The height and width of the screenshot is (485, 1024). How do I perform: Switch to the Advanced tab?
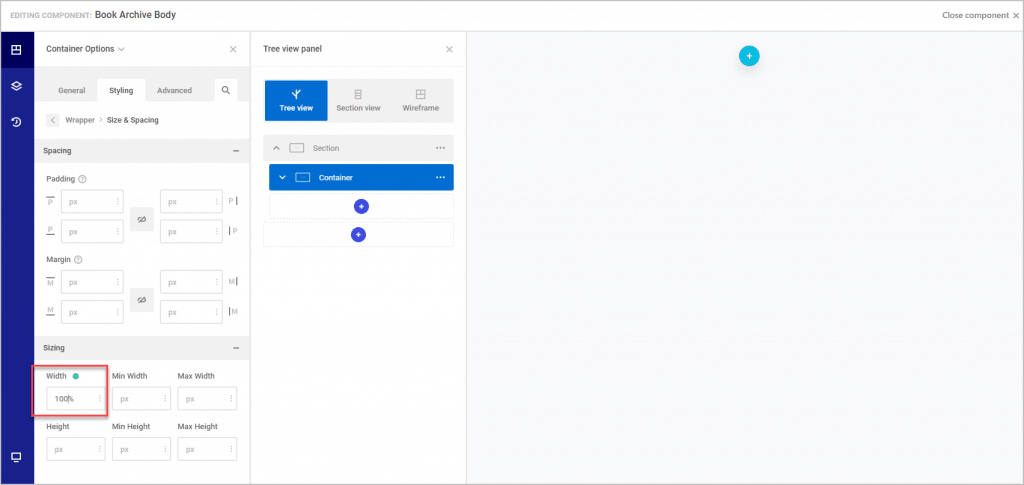[174, 90]
